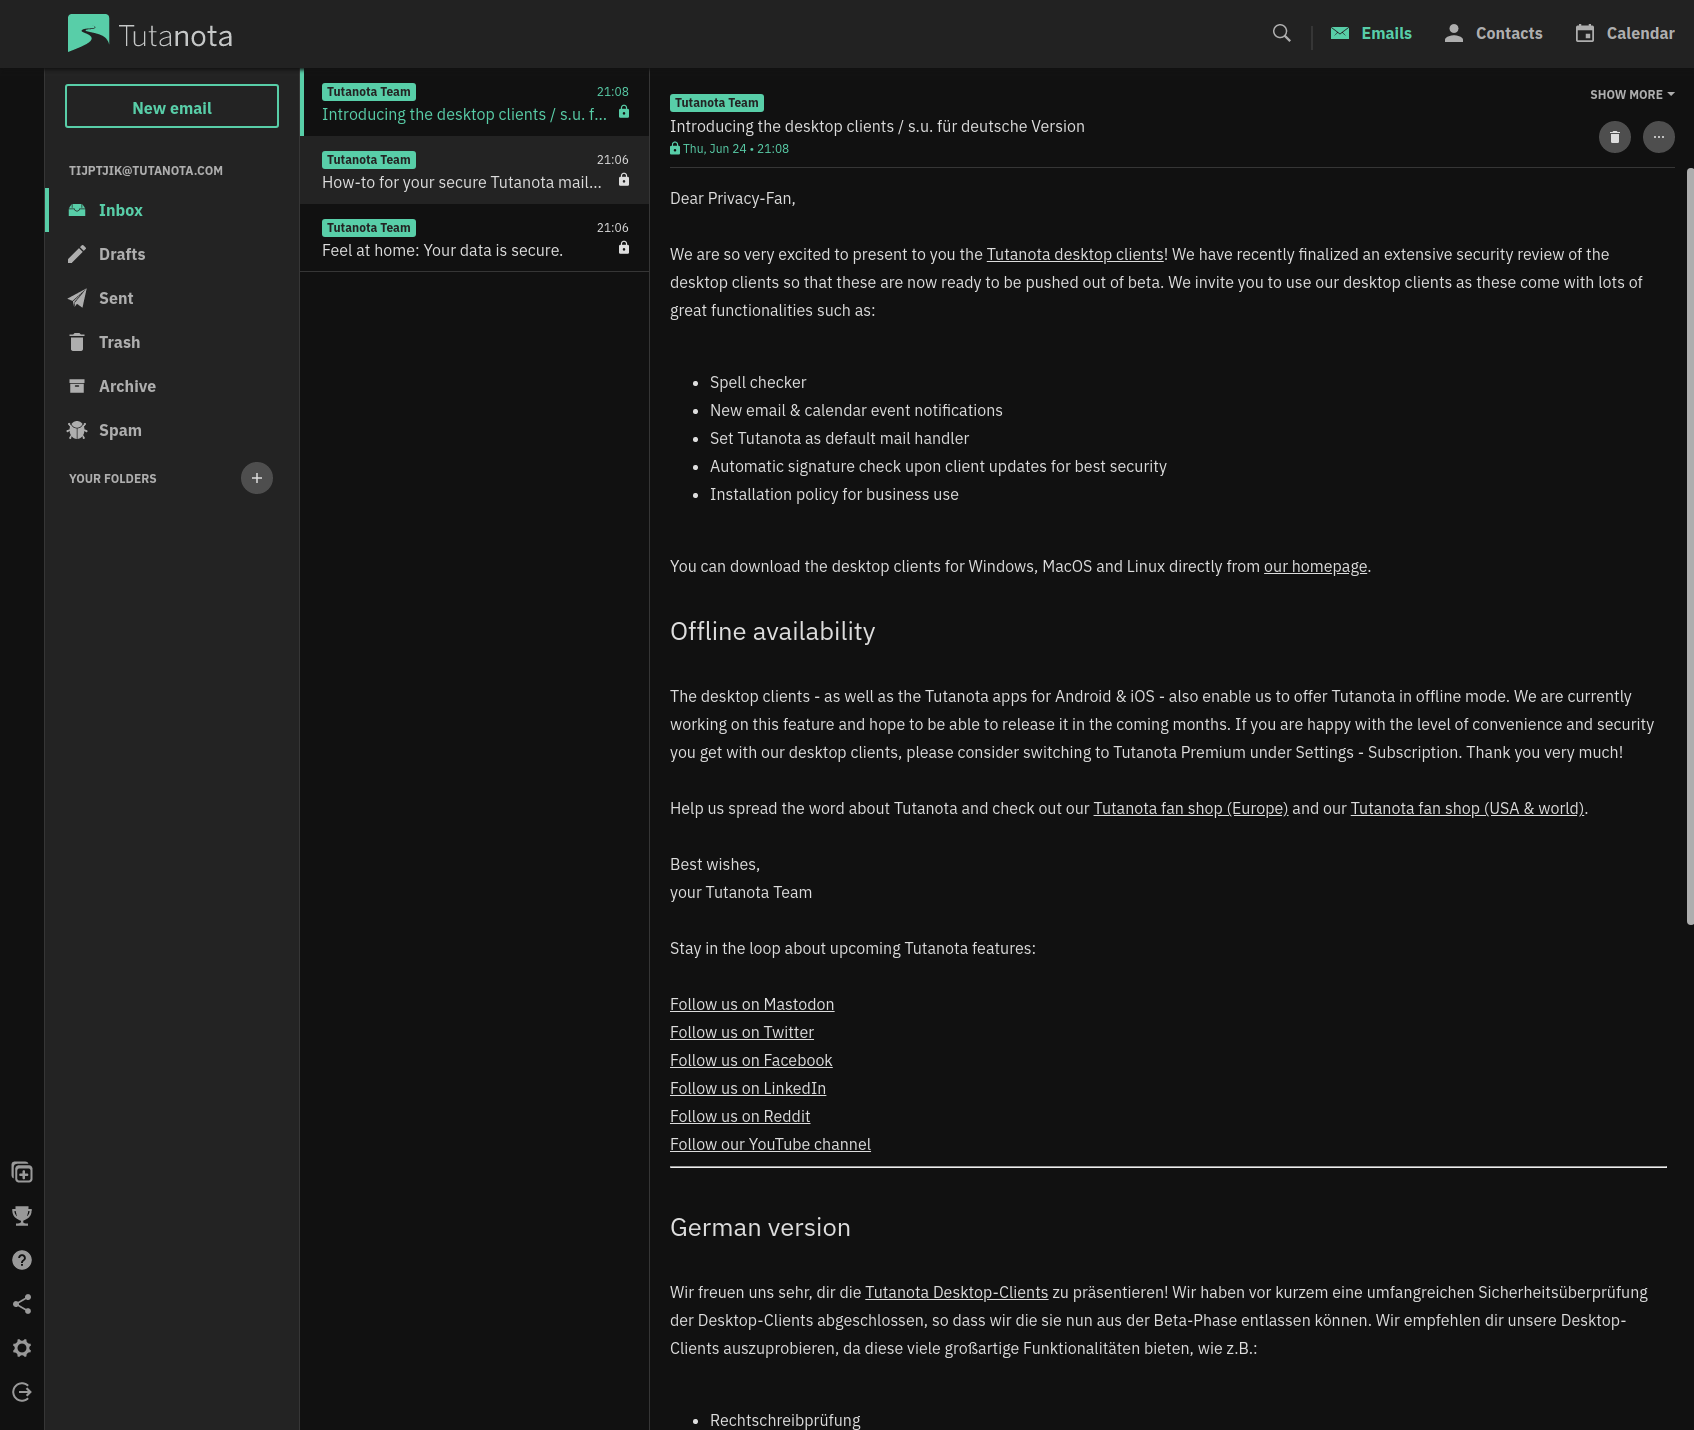Select email Feel at home: Your data is secure
Screen dimensions: 1694x1430
click(475, 238)
